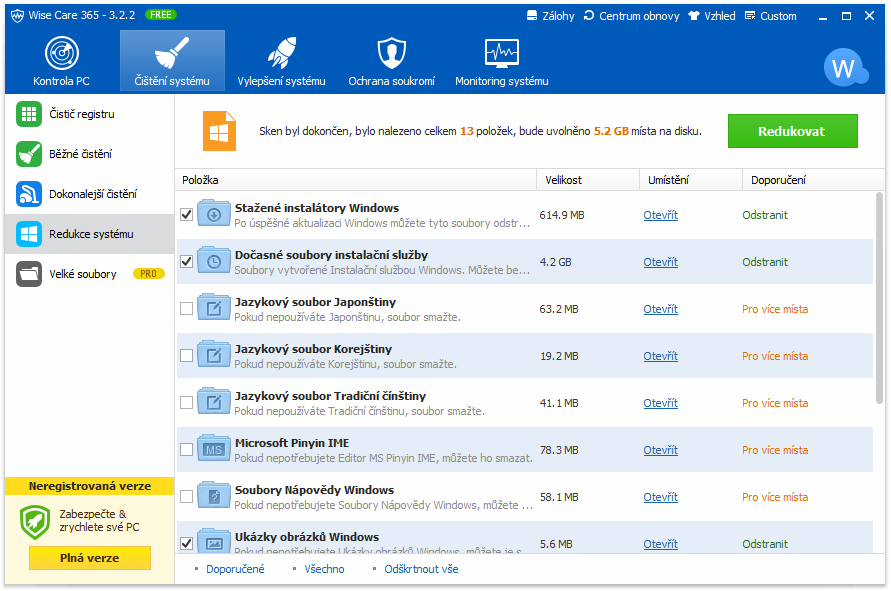The width and height of the screenshot is (891, 591).
Task: Click the Vzhled shirt icon
Action: [x=694, y=15]
